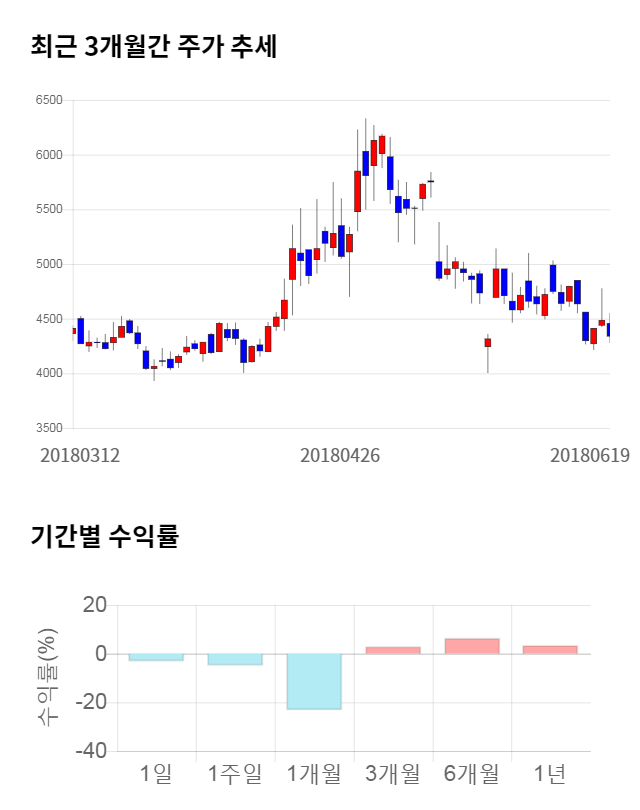640x810 pixels.
Task: Click the 20 tick on returns axis
Action: (95, 605)
